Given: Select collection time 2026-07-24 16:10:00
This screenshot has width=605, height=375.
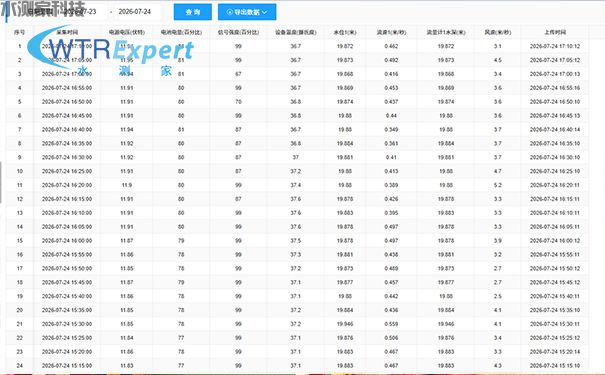Looking at the screenshot, I should click(67, 213).
